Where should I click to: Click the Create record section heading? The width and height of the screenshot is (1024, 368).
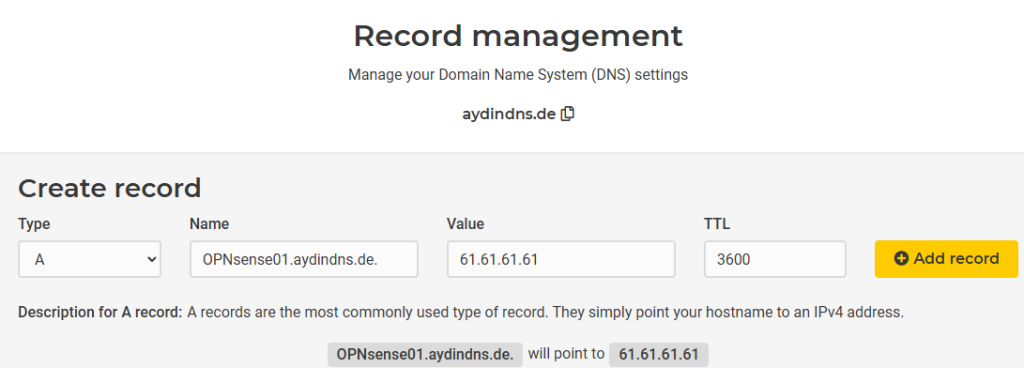110,188
